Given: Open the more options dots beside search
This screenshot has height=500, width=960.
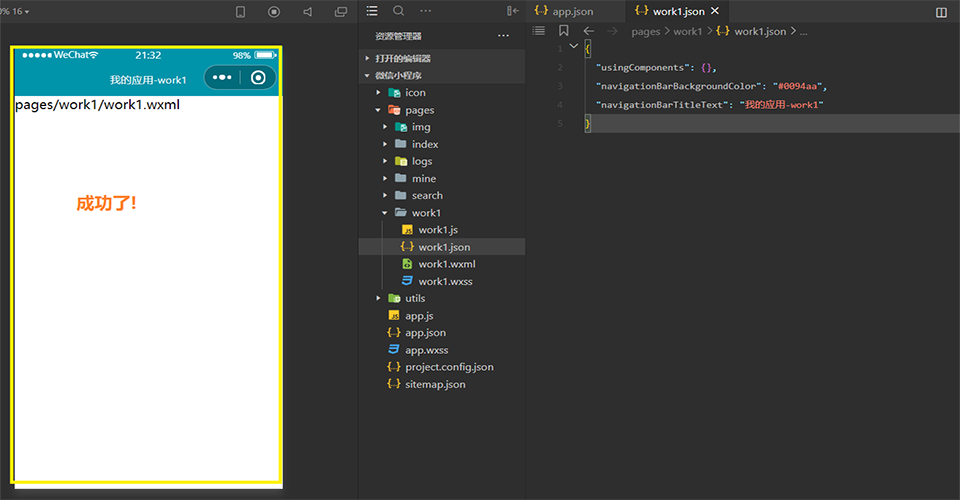Looking at the screenshot, I should [x=426, y=10].
